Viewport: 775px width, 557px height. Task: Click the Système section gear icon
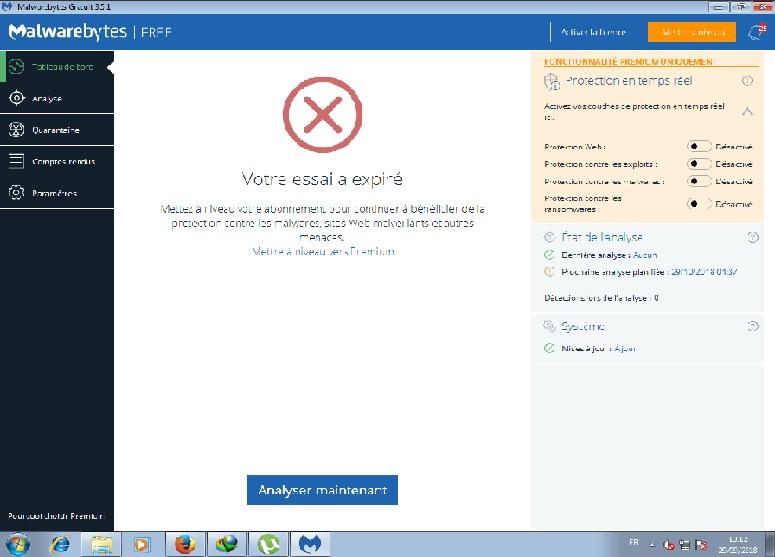tap(549, 326)
